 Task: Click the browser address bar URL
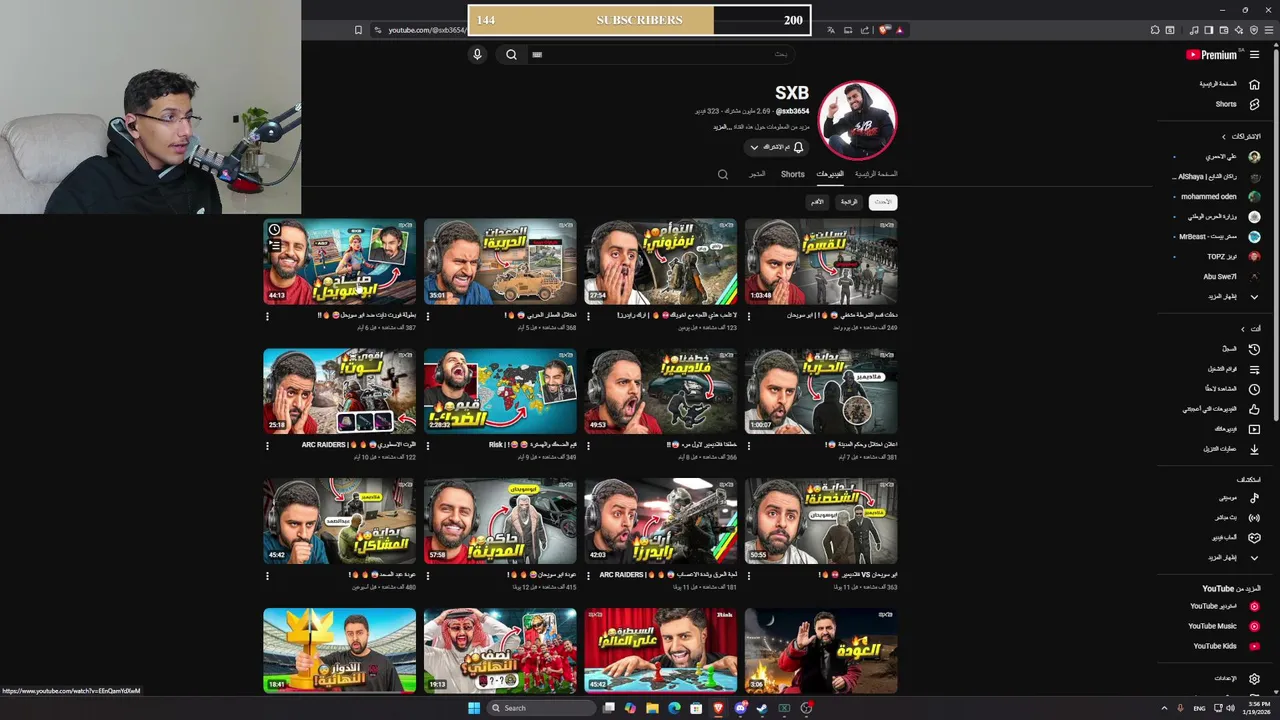tap(426, 30)
